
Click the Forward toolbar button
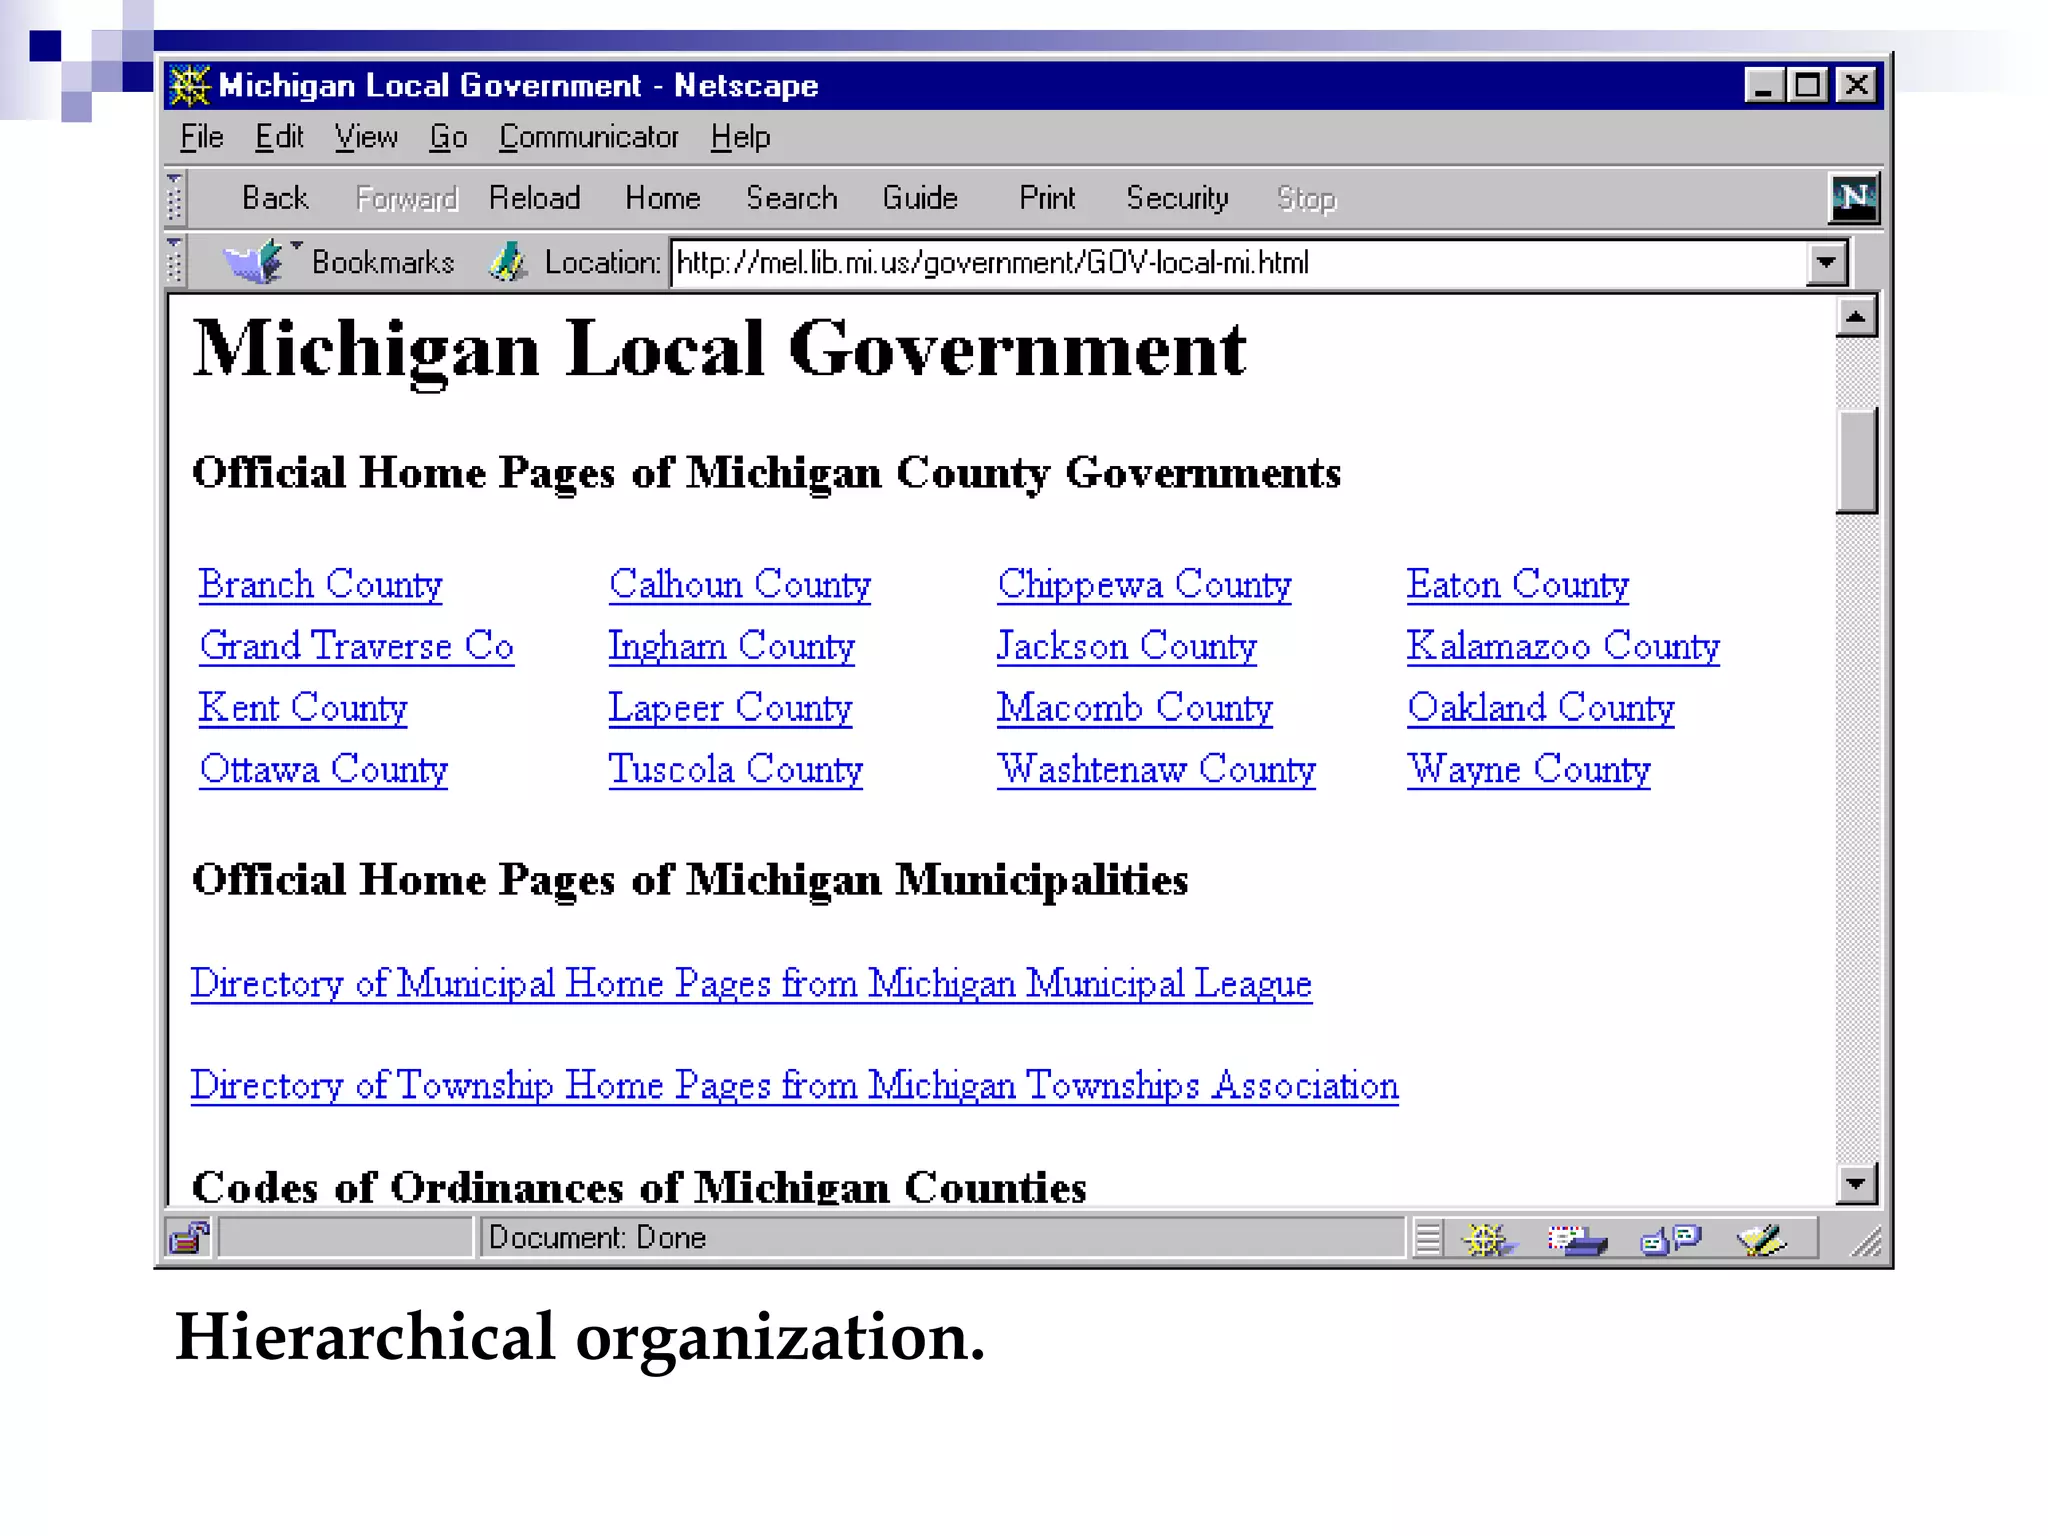(x=407, y=198)
